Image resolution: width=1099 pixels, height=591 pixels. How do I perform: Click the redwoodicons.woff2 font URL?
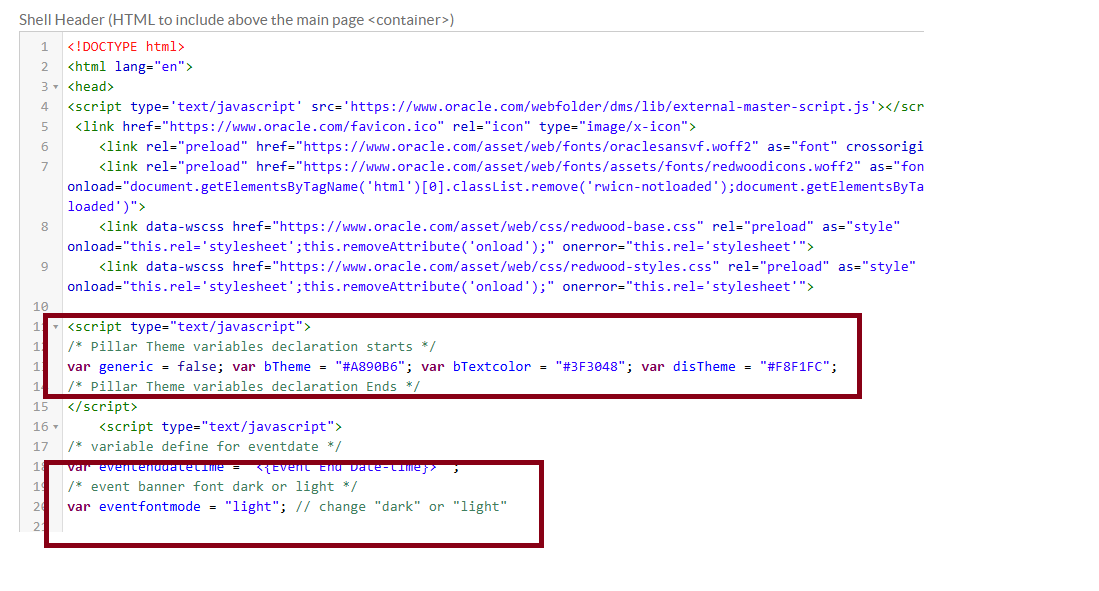578,167
